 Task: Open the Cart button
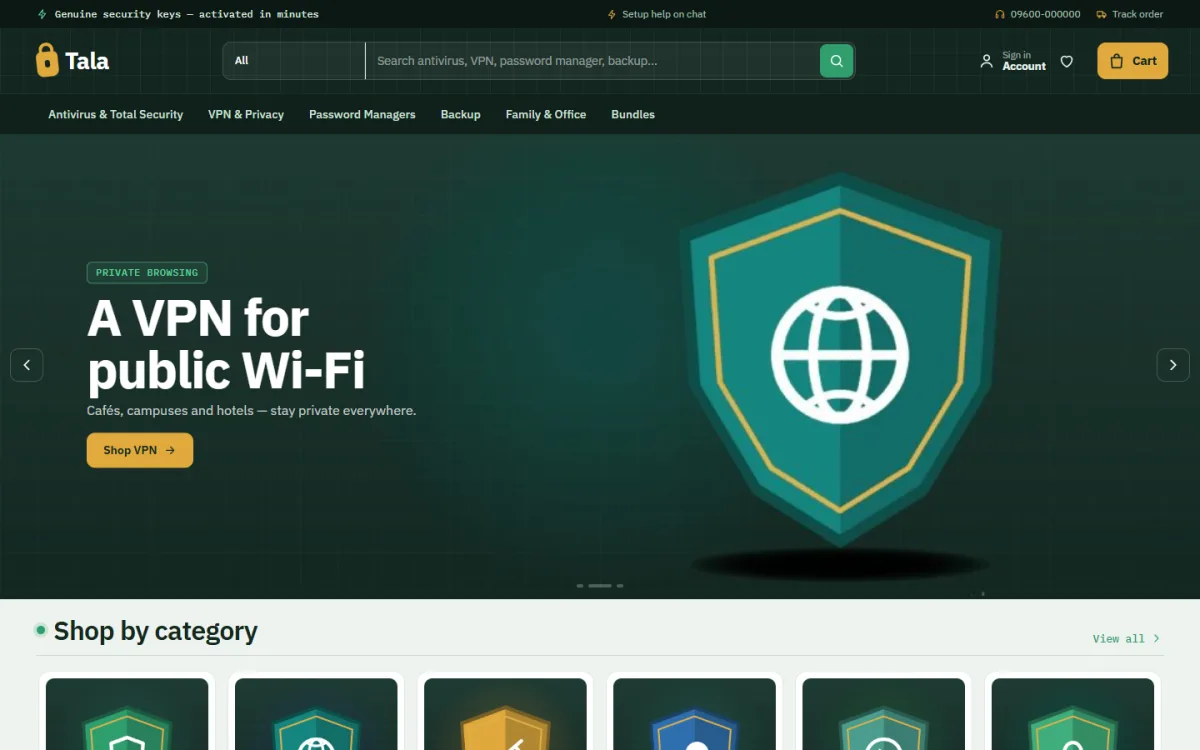(1132, 61)
